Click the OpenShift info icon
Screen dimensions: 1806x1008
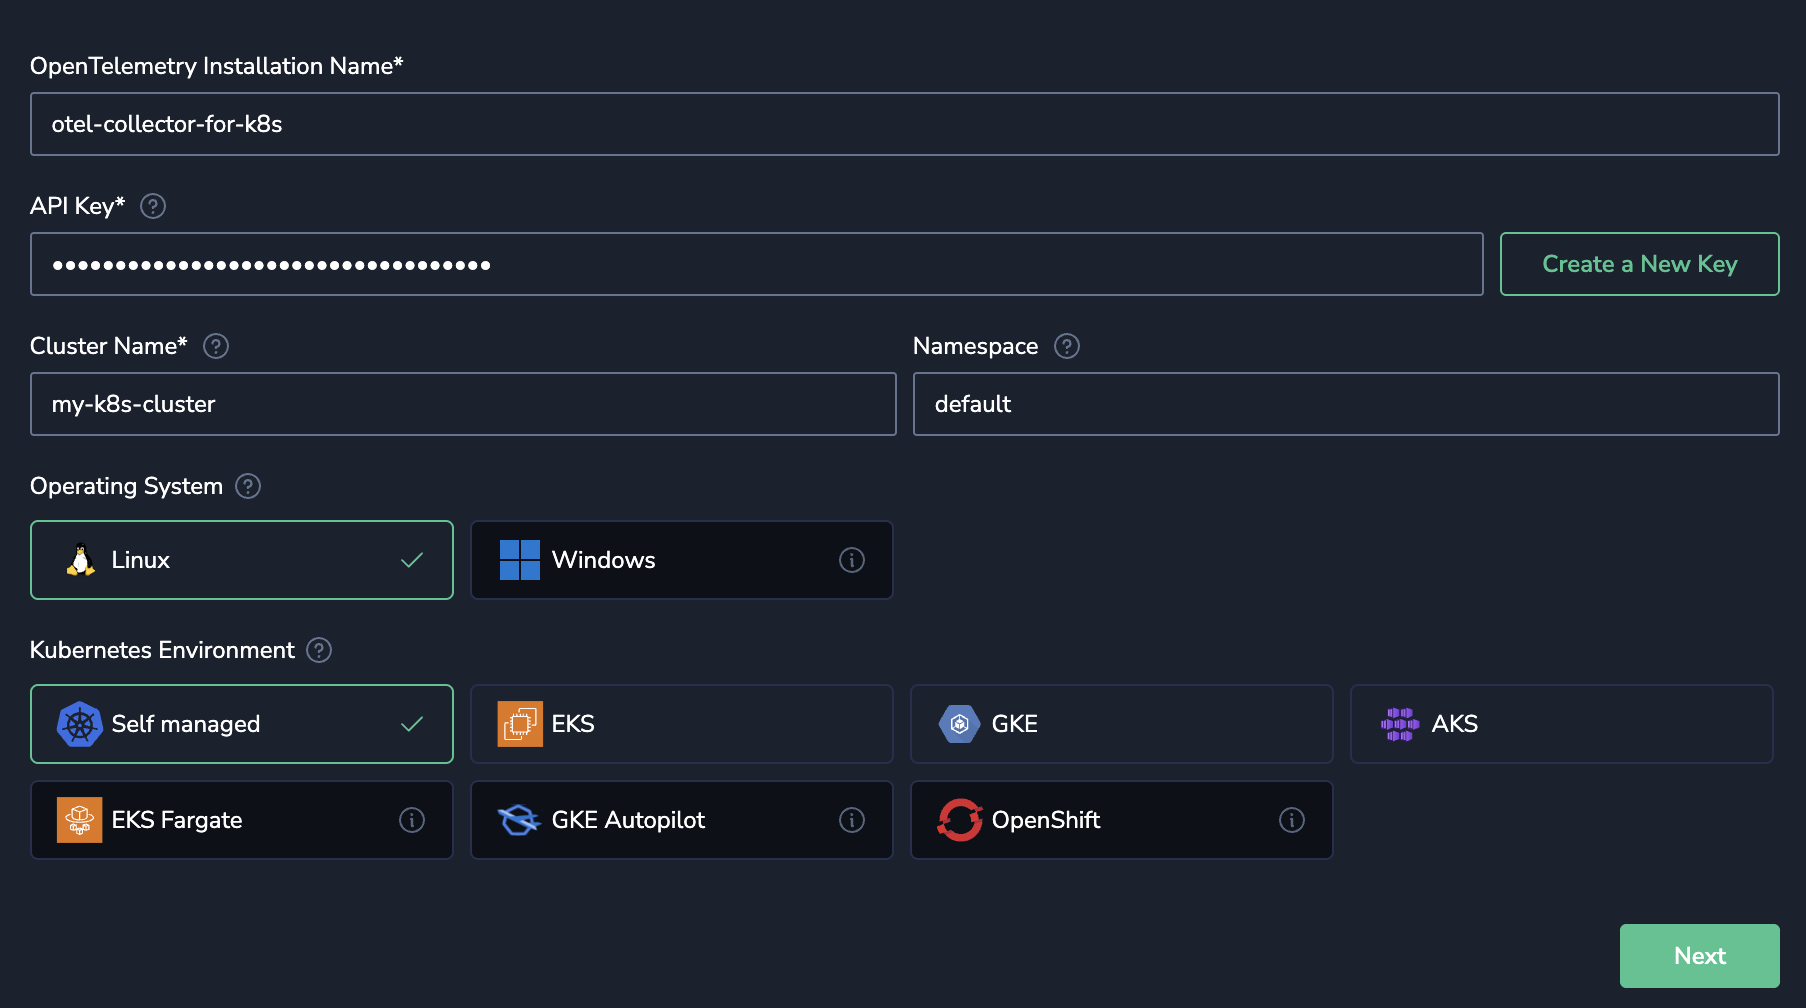(1291, 820)
